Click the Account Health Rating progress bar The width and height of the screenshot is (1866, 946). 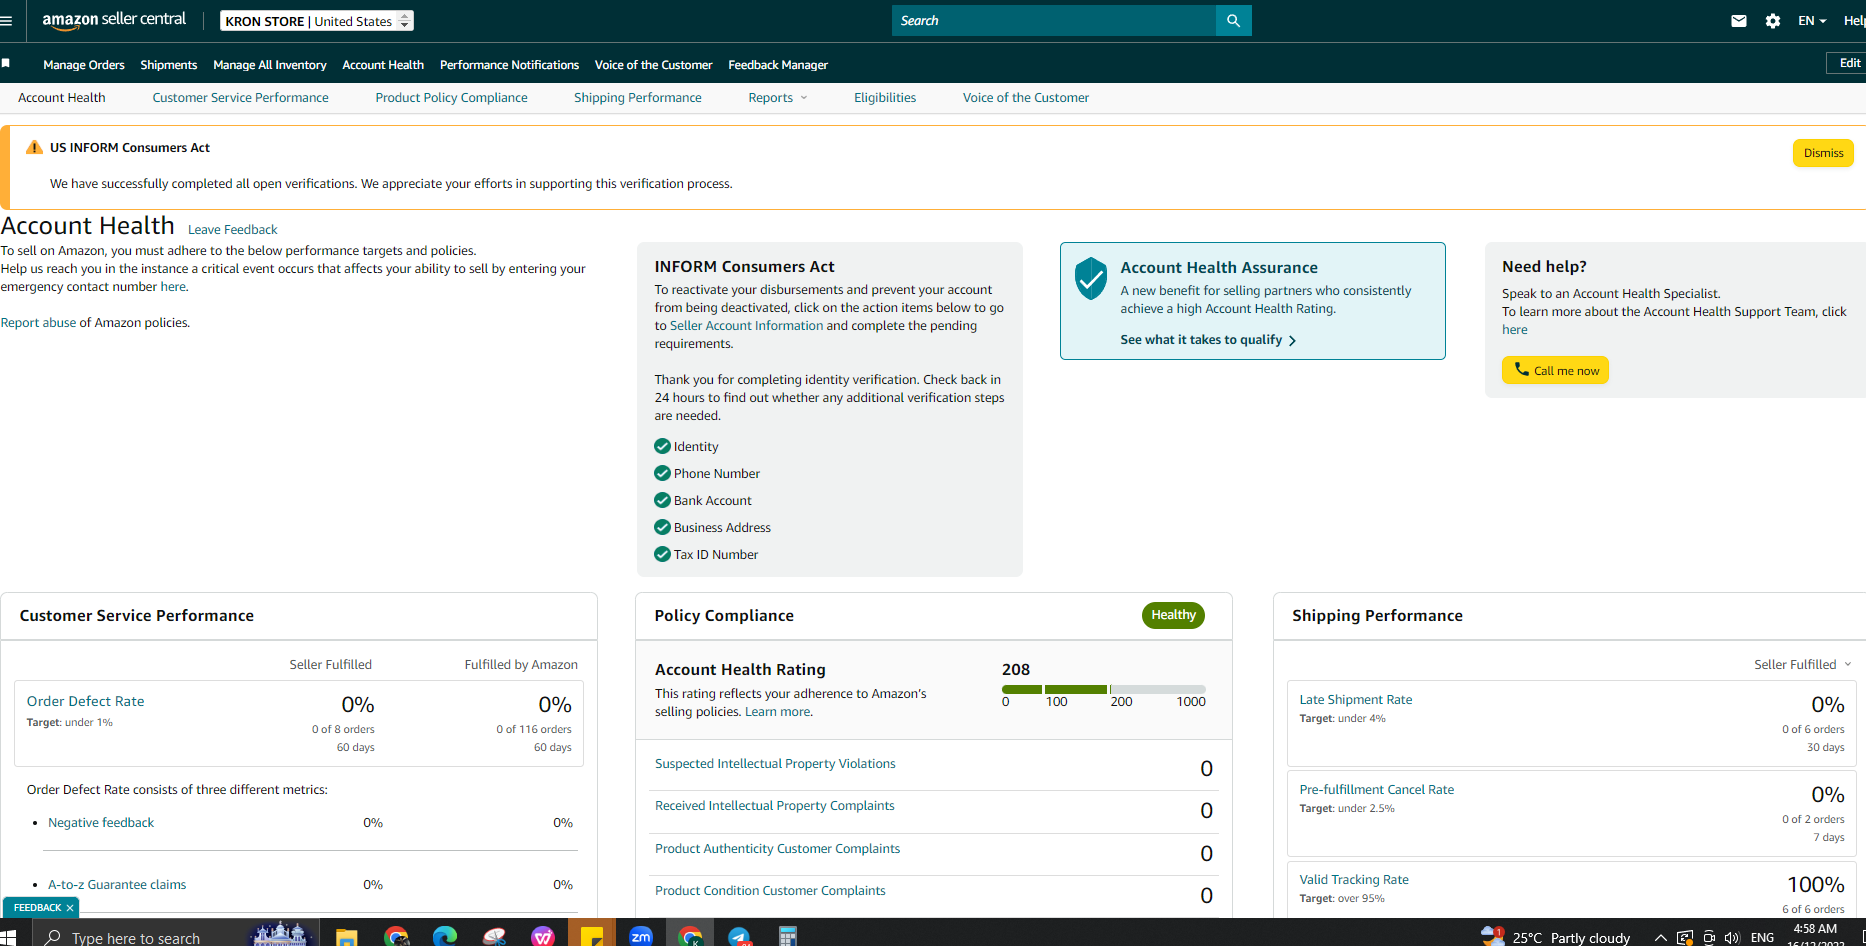1104,689
